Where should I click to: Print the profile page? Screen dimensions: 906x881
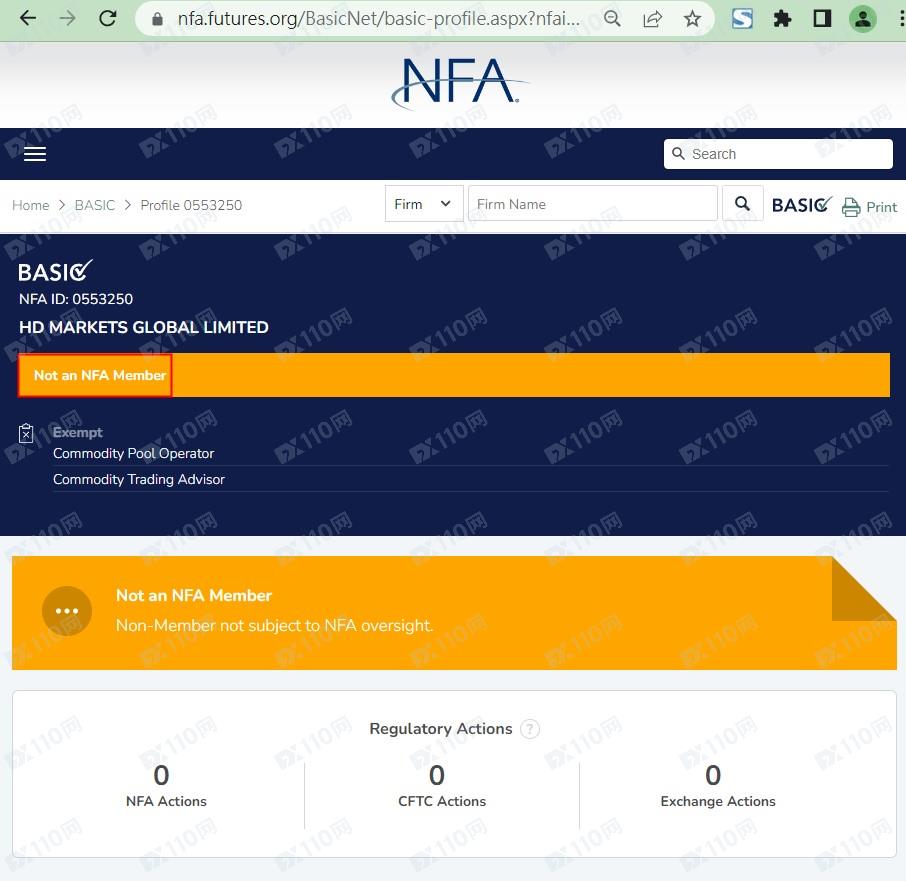(869, 207)
